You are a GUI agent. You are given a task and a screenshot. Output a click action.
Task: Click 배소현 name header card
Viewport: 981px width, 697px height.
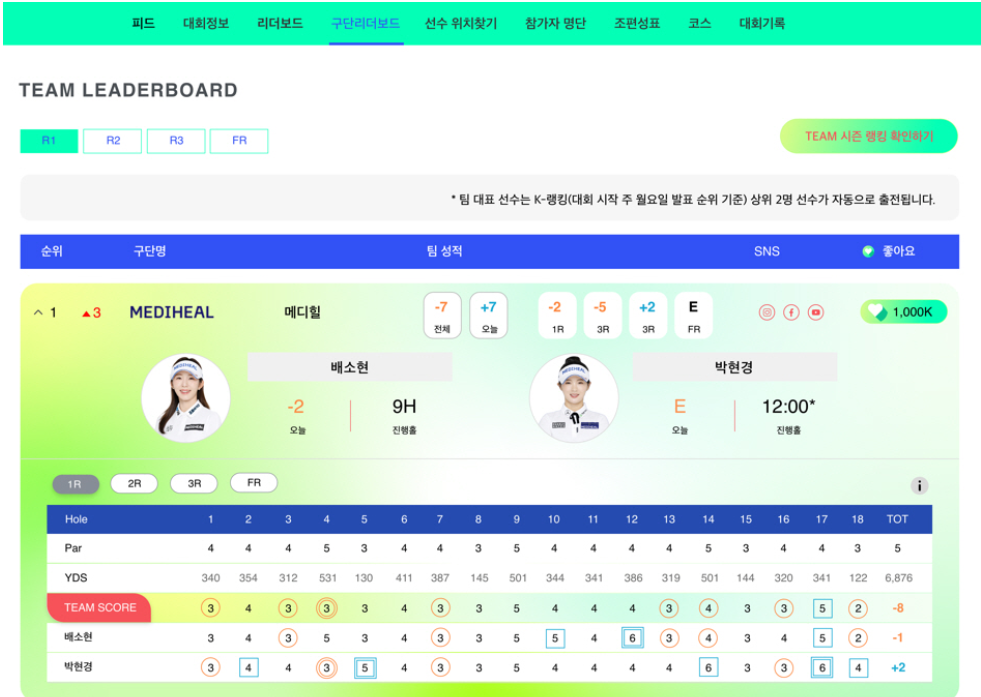pyautogui.click(x=350, y=367)
